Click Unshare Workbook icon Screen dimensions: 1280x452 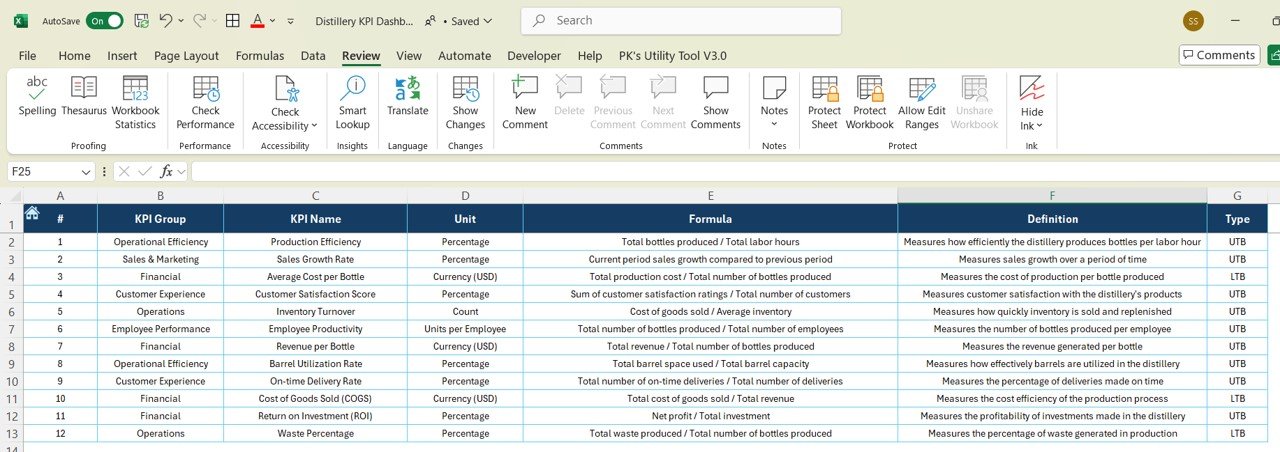[974, 88]
